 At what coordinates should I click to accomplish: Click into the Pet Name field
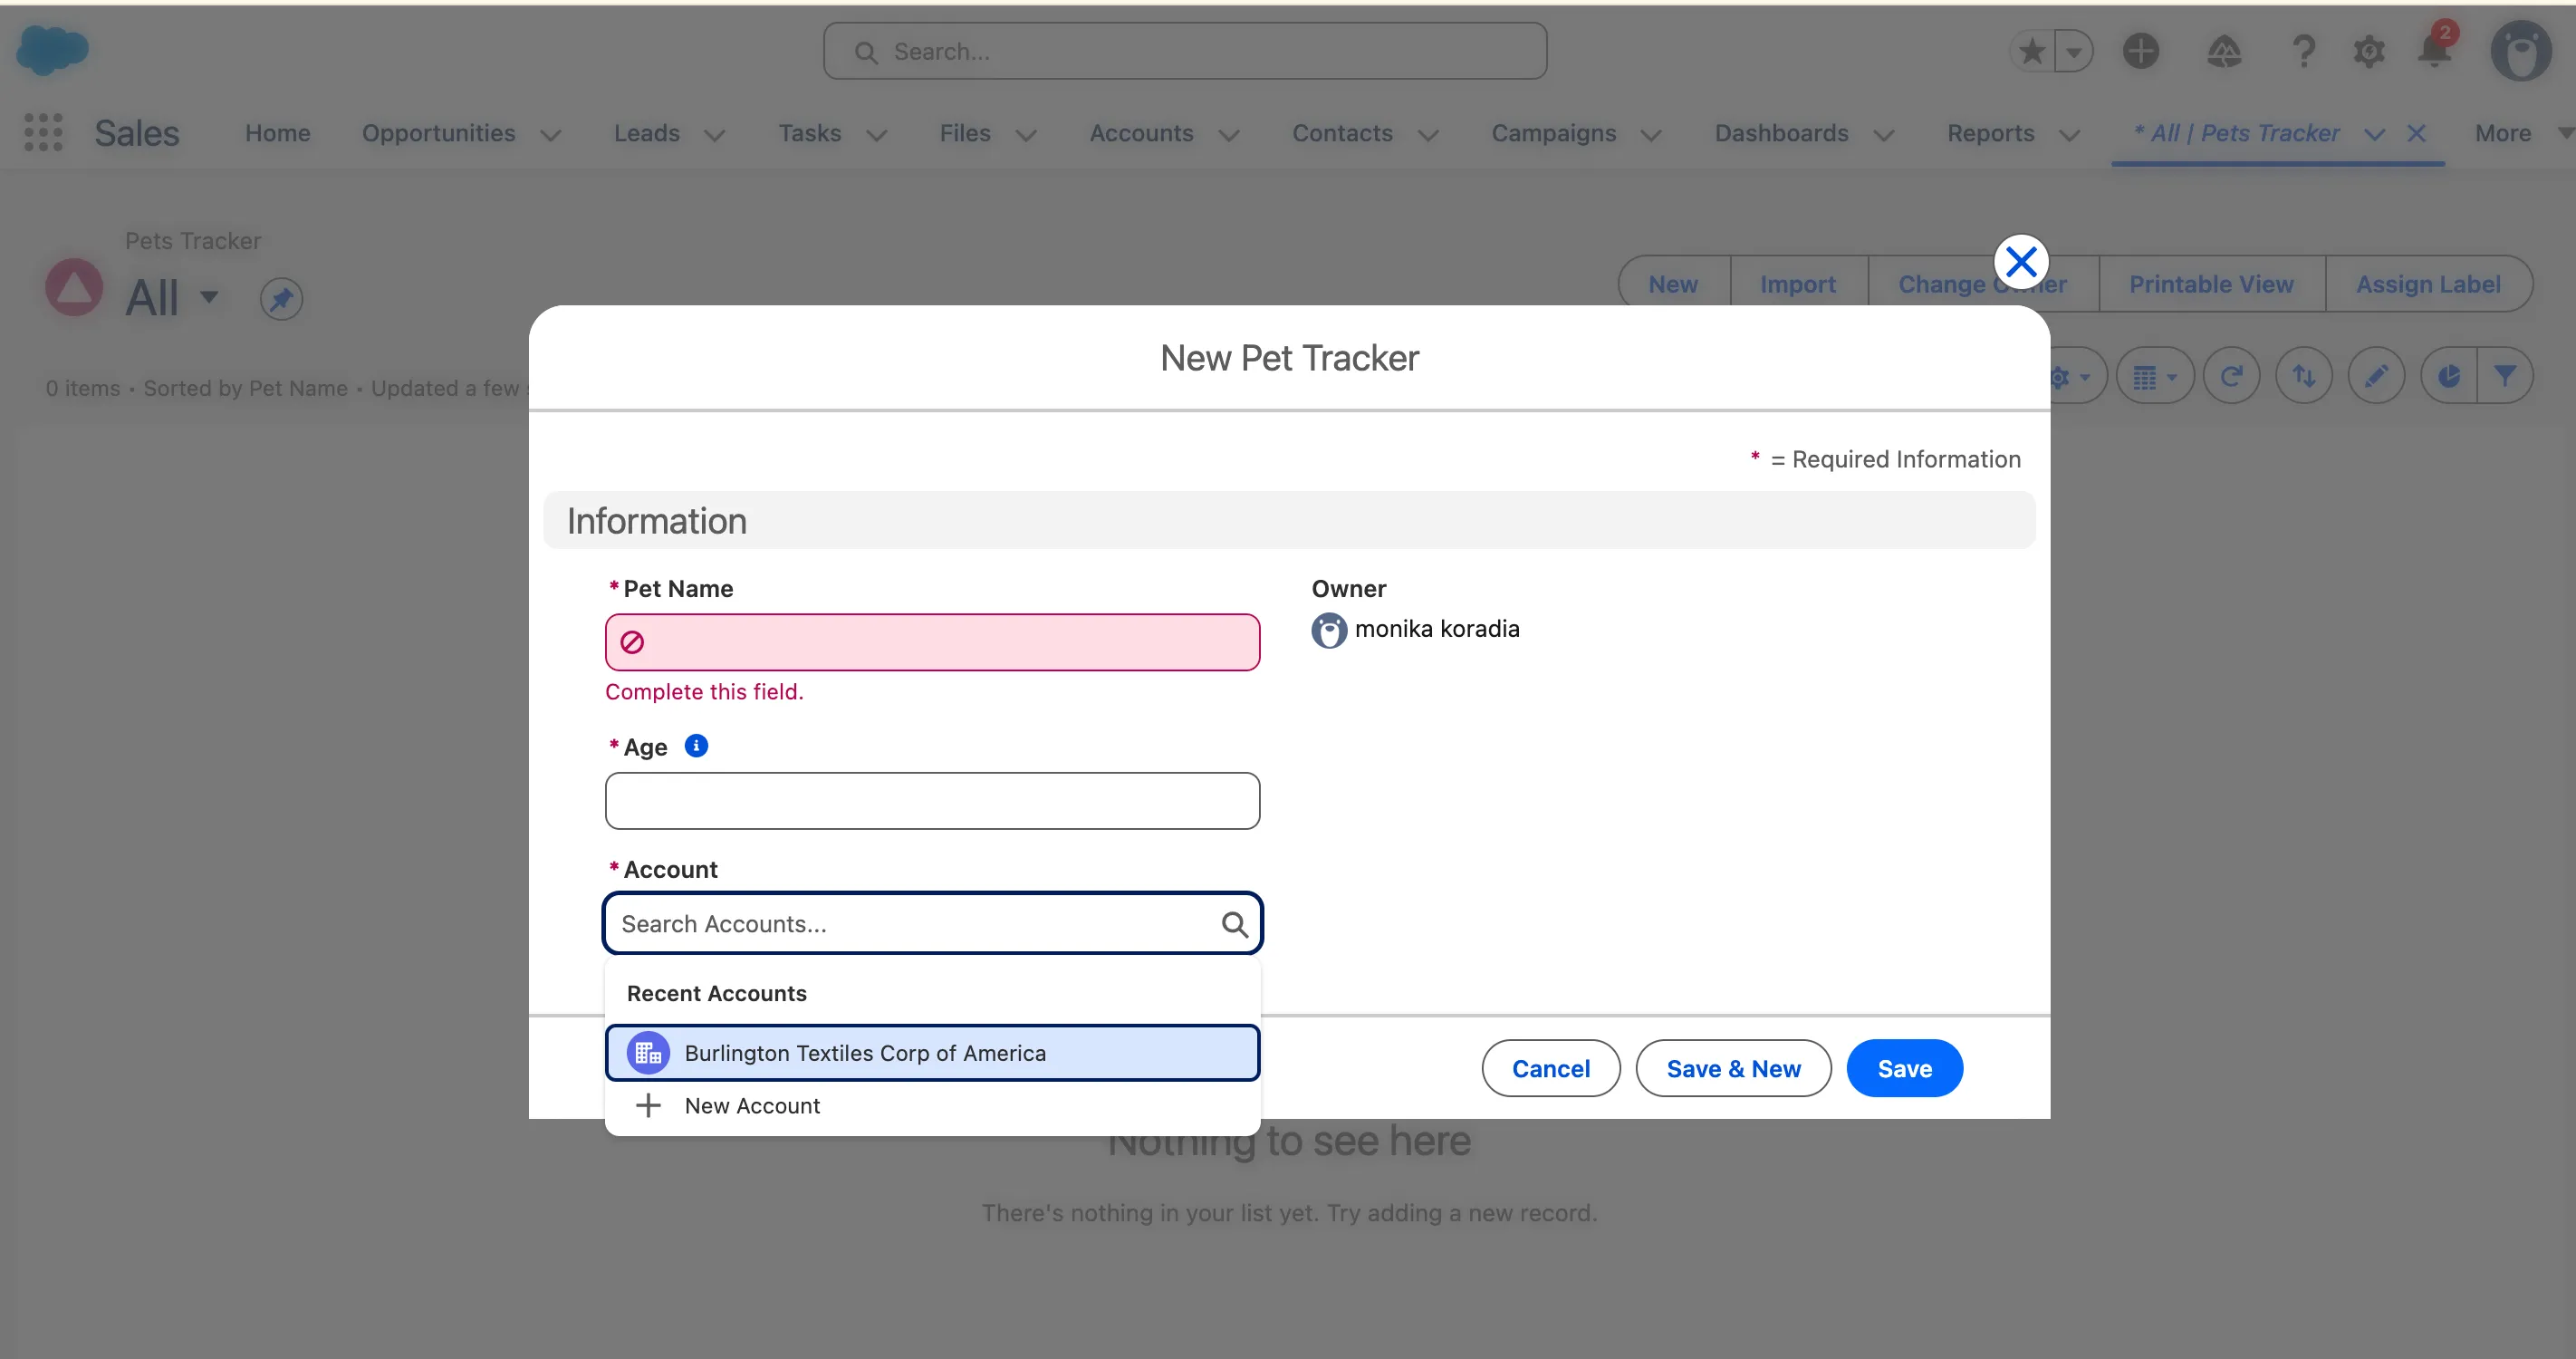pos(932,642)
